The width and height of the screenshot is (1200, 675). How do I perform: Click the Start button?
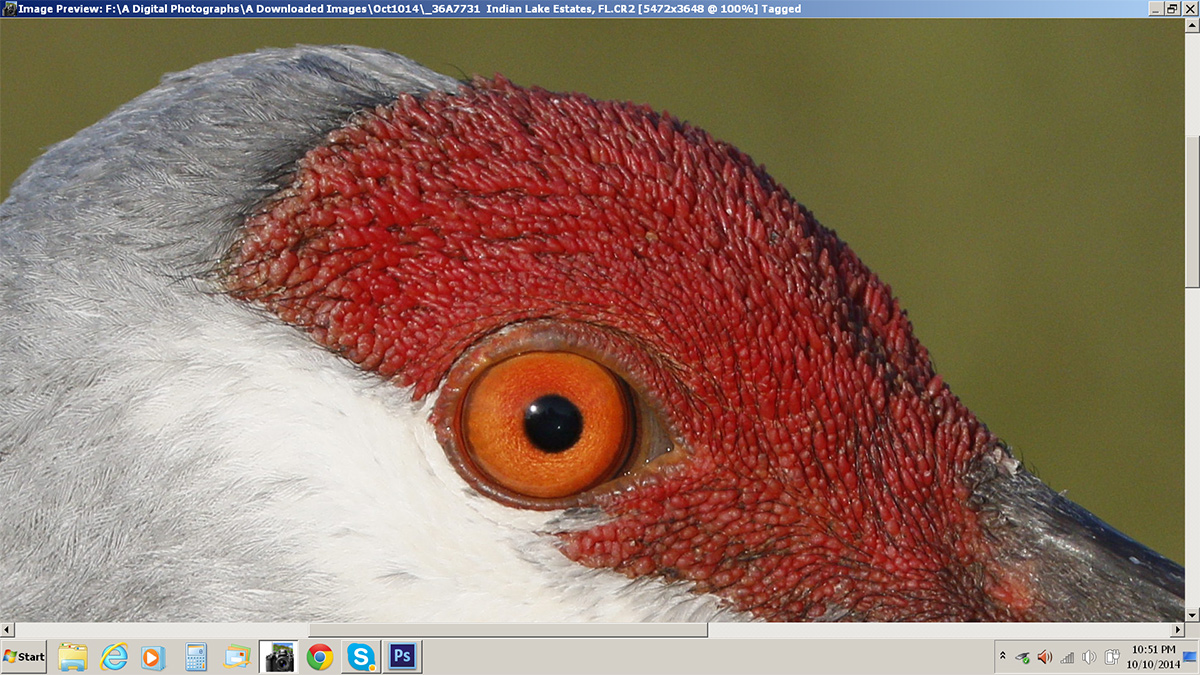pyautogui.click(x=24, y=657)
